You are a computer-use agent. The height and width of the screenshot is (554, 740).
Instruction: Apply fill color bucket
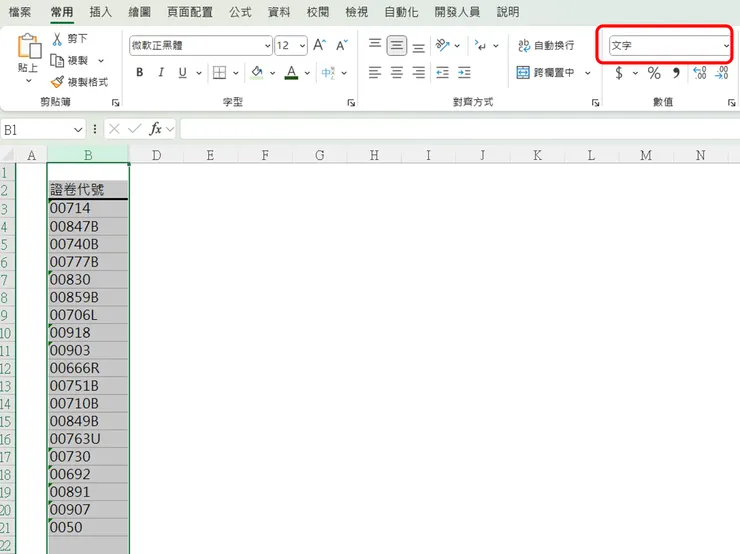[257, 73]
